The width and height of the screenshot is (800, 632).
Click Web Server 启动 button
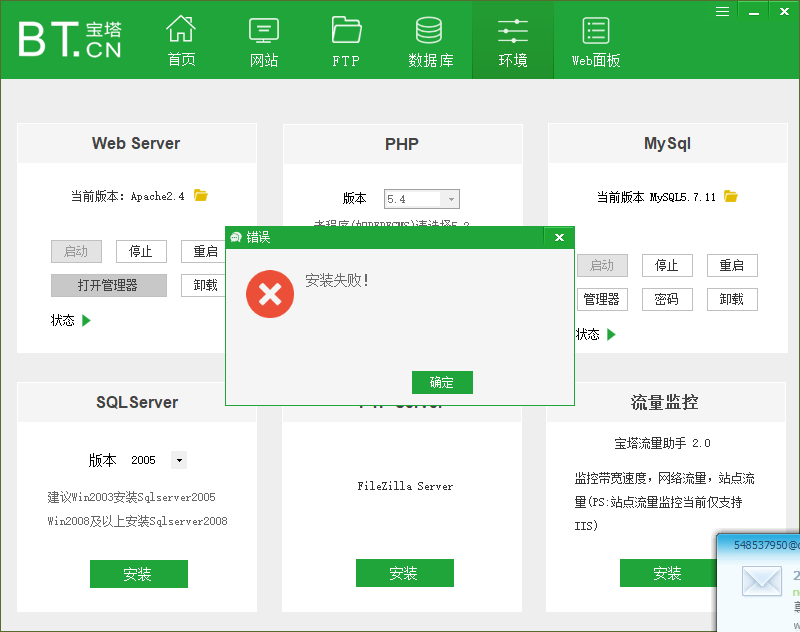[x=77, y=251]
